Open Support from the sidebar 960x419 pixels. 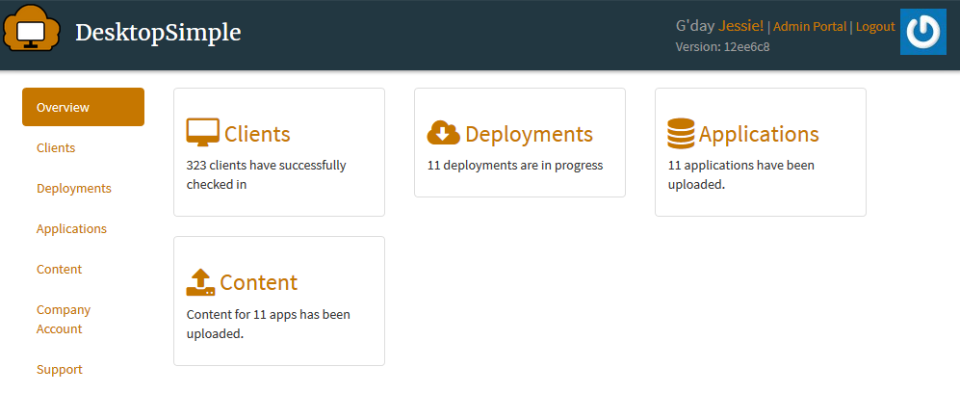pos(59,369)
